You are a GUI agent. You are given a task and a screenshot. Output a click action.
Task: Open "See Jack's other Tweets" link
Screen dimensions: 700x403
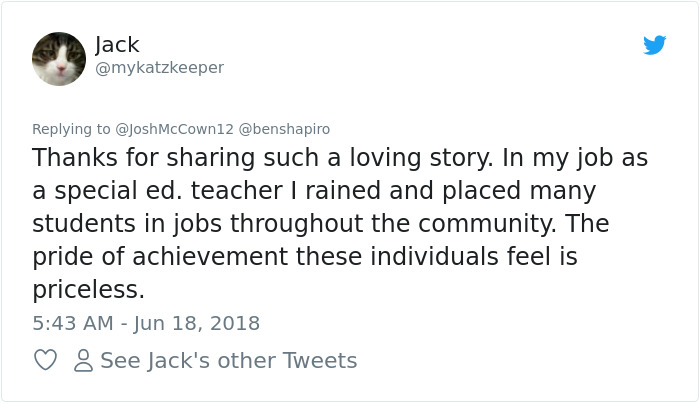(228, 360)
